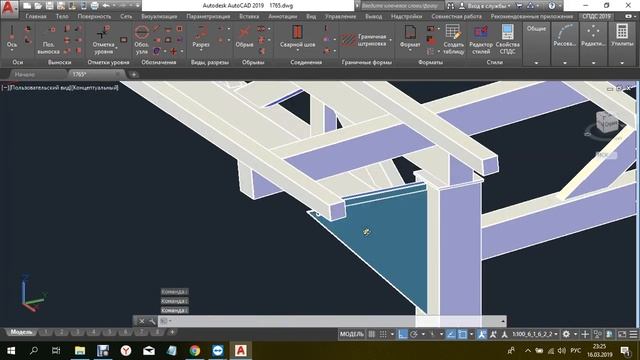Click the Undo arrow in quick access toolbar
The image size is (640, 360).
click(x=106, y=6)
